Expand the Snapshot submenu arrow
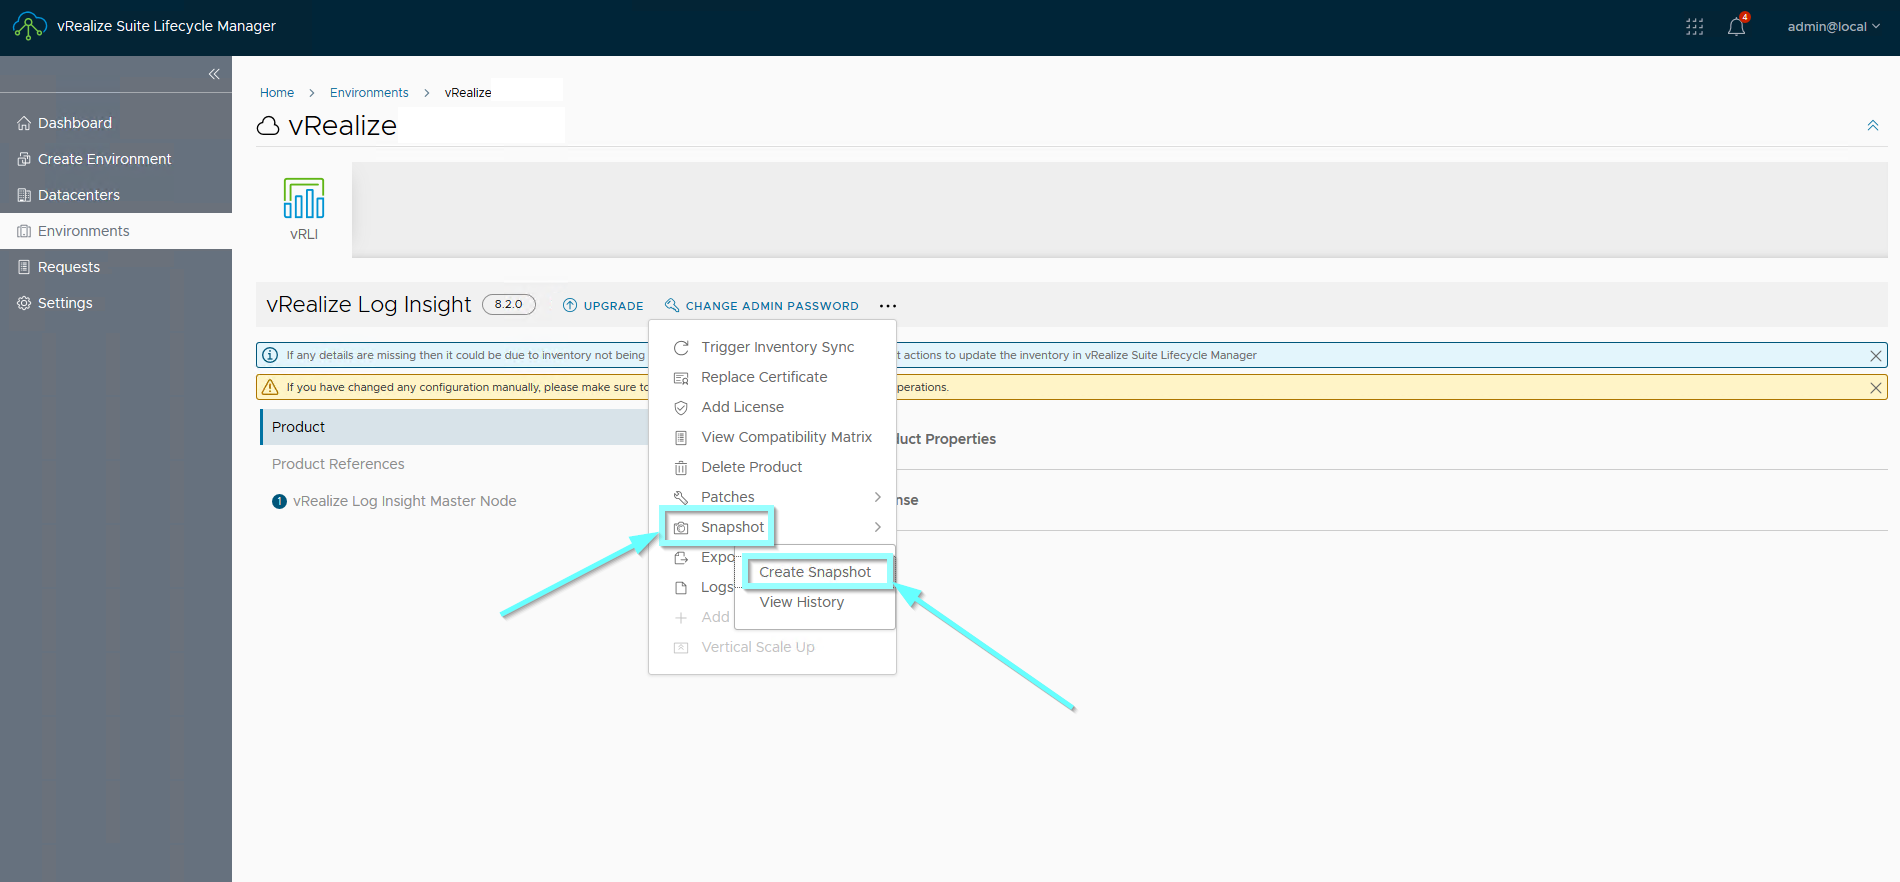 [x=878, y=527]
